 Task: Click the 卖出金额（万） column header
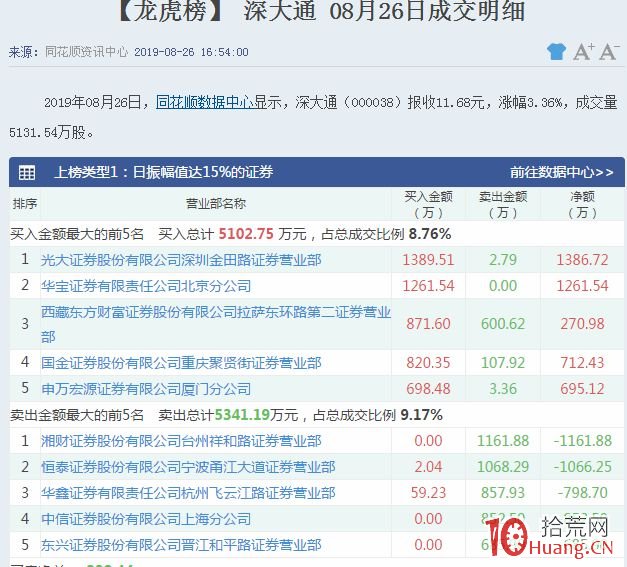tap(503, 204)
